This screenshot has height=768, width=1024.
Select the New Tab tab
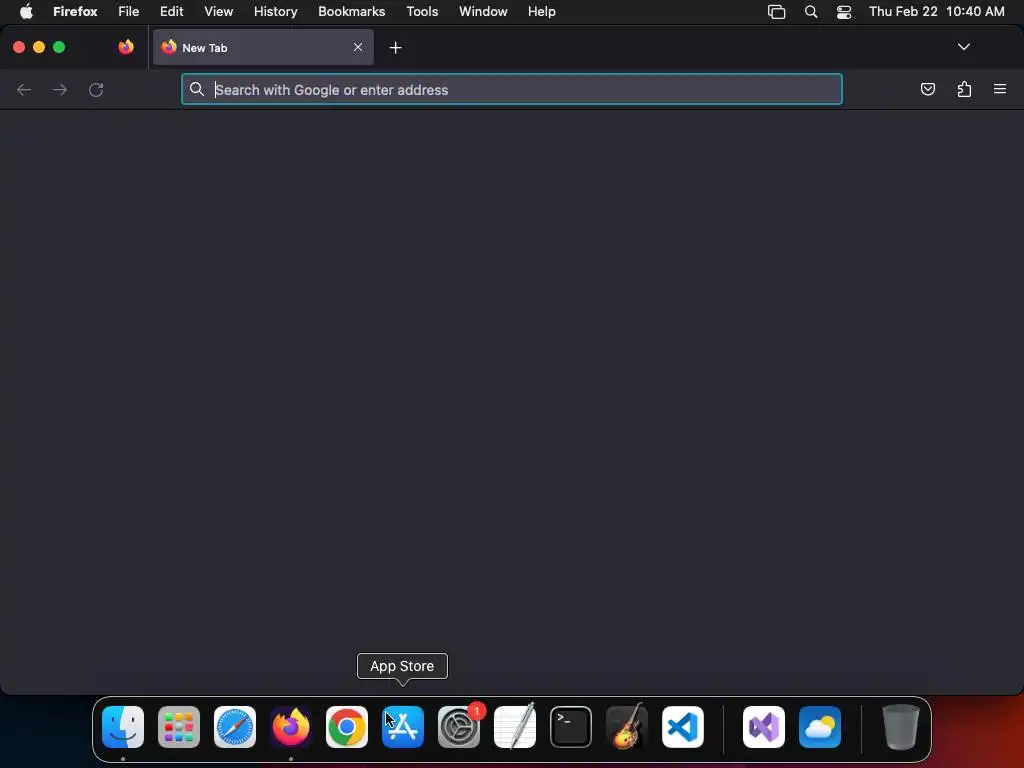(263, 47)
